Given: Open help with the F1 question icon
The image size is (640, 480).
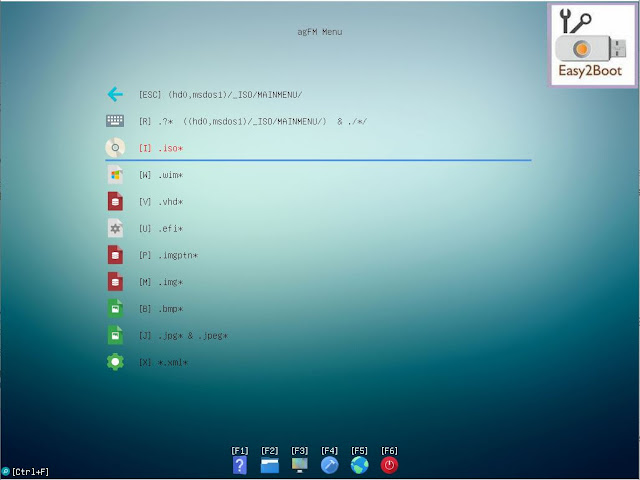Looking at the screenshot, I should click(240, 465).
